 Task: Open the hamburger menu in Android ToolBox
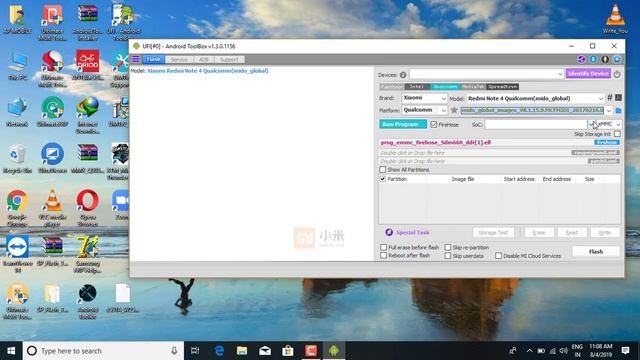[x=136, y=59]
